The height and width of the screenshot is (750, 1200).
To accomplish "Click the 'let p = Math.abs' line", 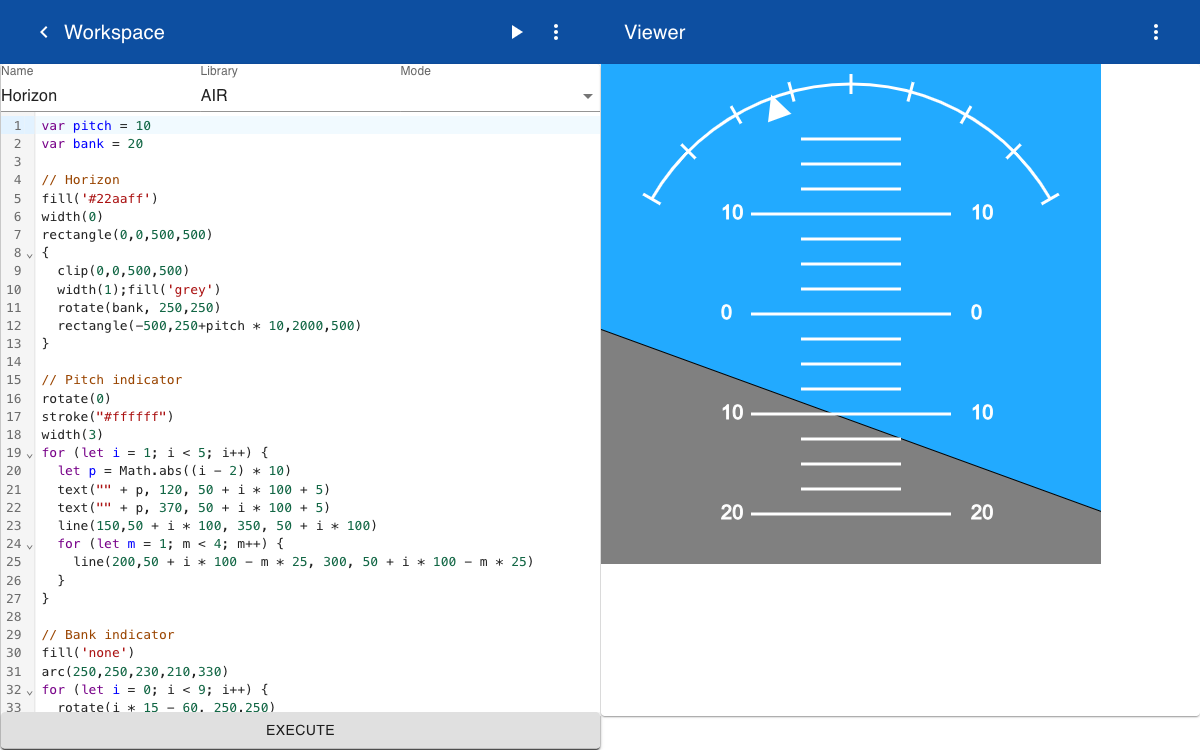I will (x=174, y=471).
